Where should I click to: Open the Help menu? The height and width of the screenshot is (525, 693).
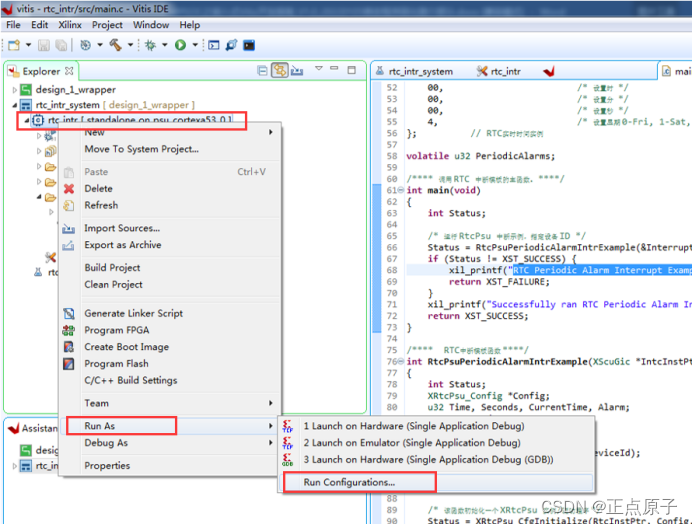coord(190,25)
